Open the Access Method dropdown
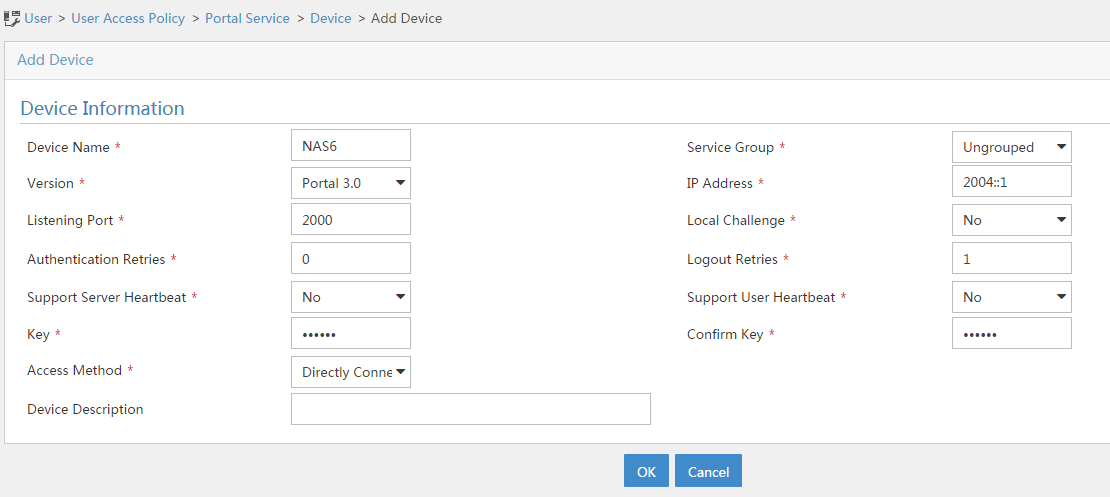 click(x=351, y=372)
